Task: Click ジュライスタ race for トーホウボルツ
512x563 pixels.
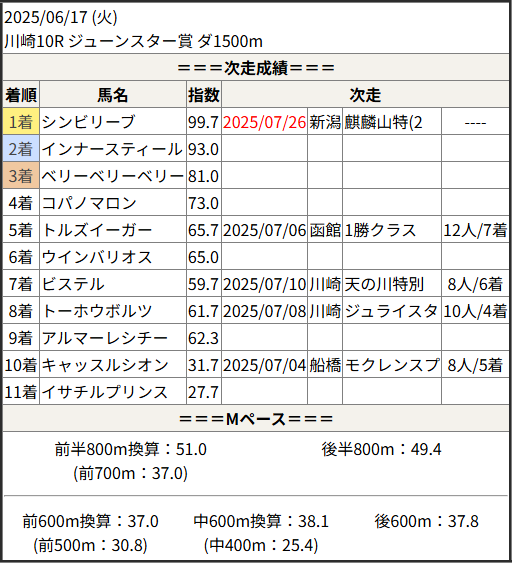Action: pyautogui.click(x=391, y=311)
